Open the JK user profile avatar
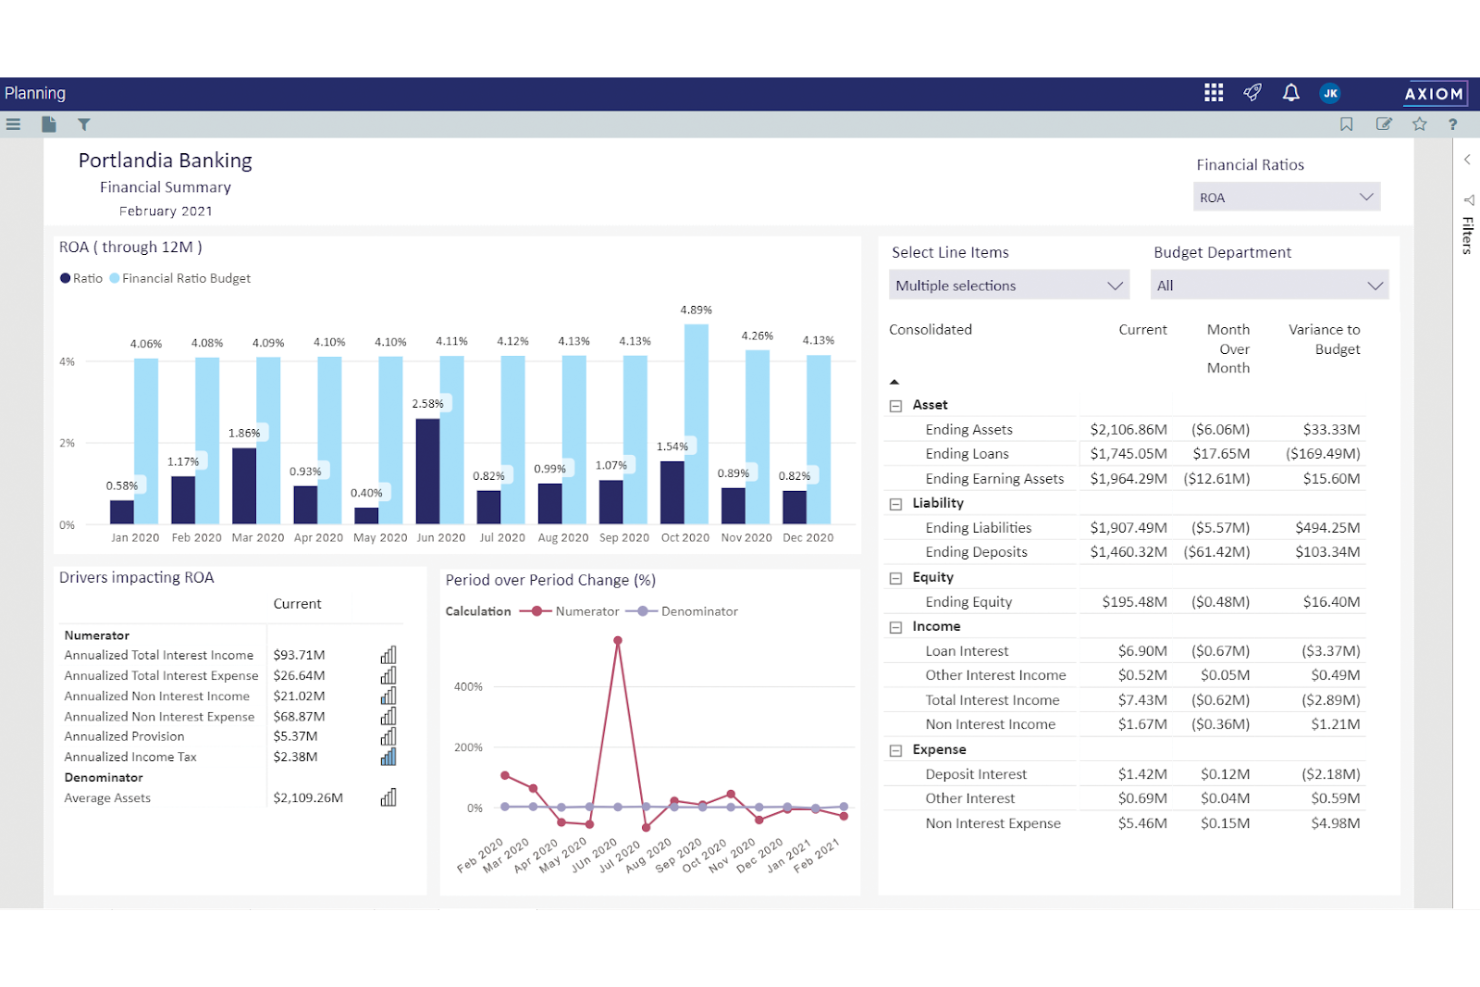This screenshot has width=1480, height=987. tap(1330, 93)
